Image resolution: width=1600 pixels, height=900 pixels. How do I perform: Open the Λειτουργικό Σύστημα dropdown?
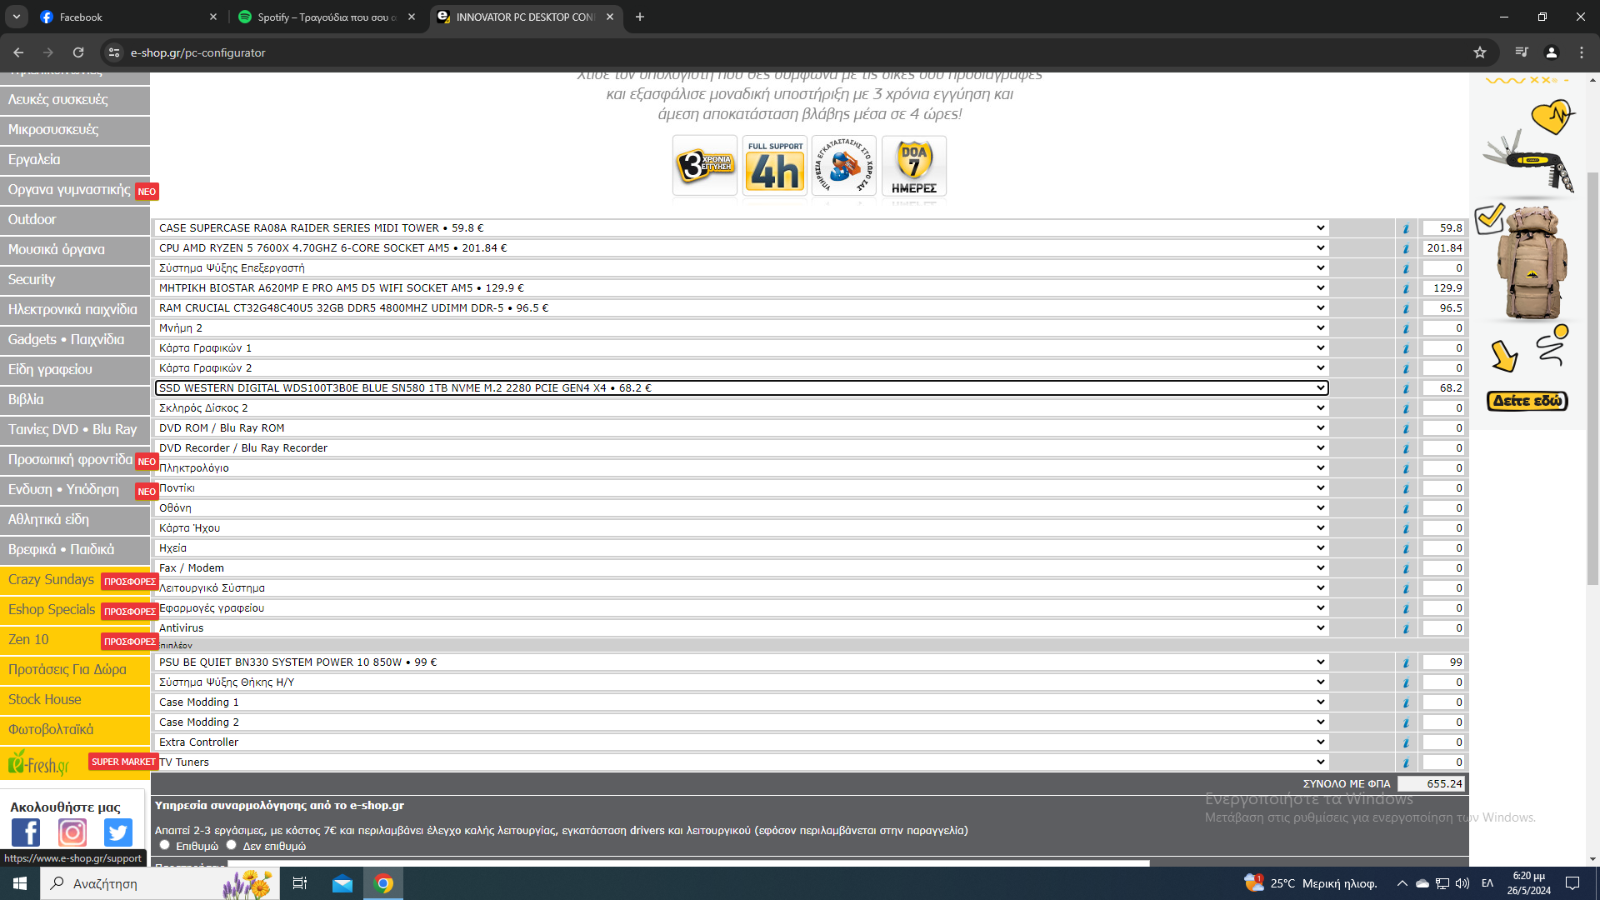pyautogui.click(x=742, y=588)
